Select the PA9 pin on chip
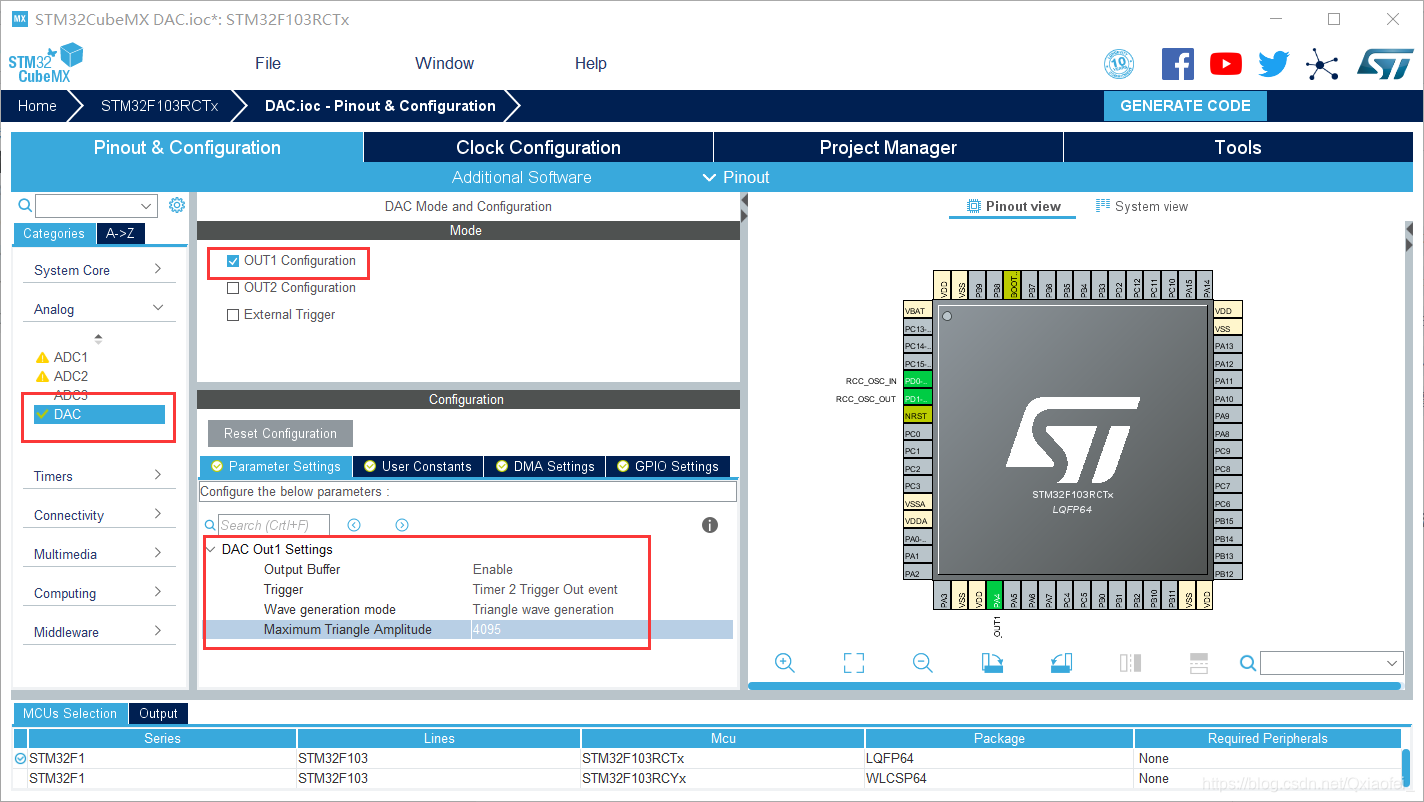The image size is (1424, 802). tap(1227, 415)
